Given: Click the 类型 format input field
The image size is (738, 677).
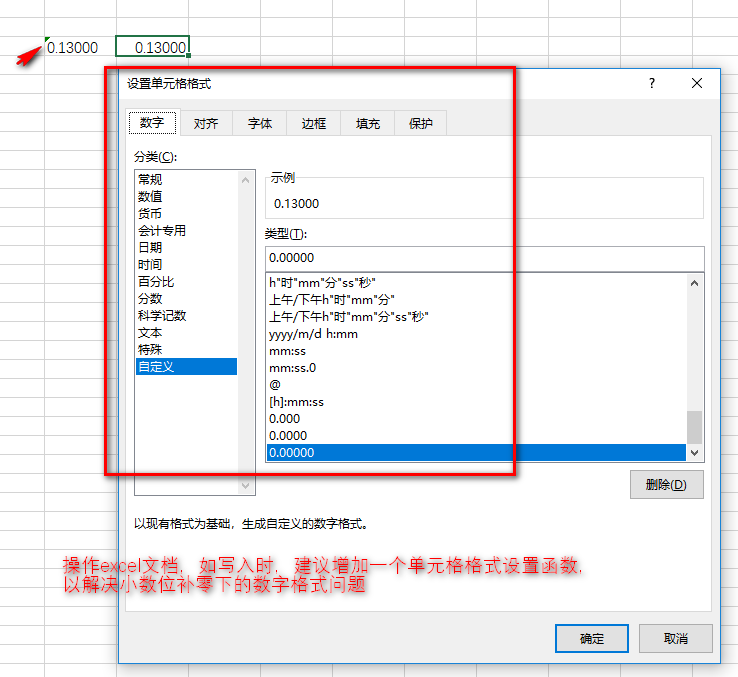Looking at the screenshot, I should (484, 258).
